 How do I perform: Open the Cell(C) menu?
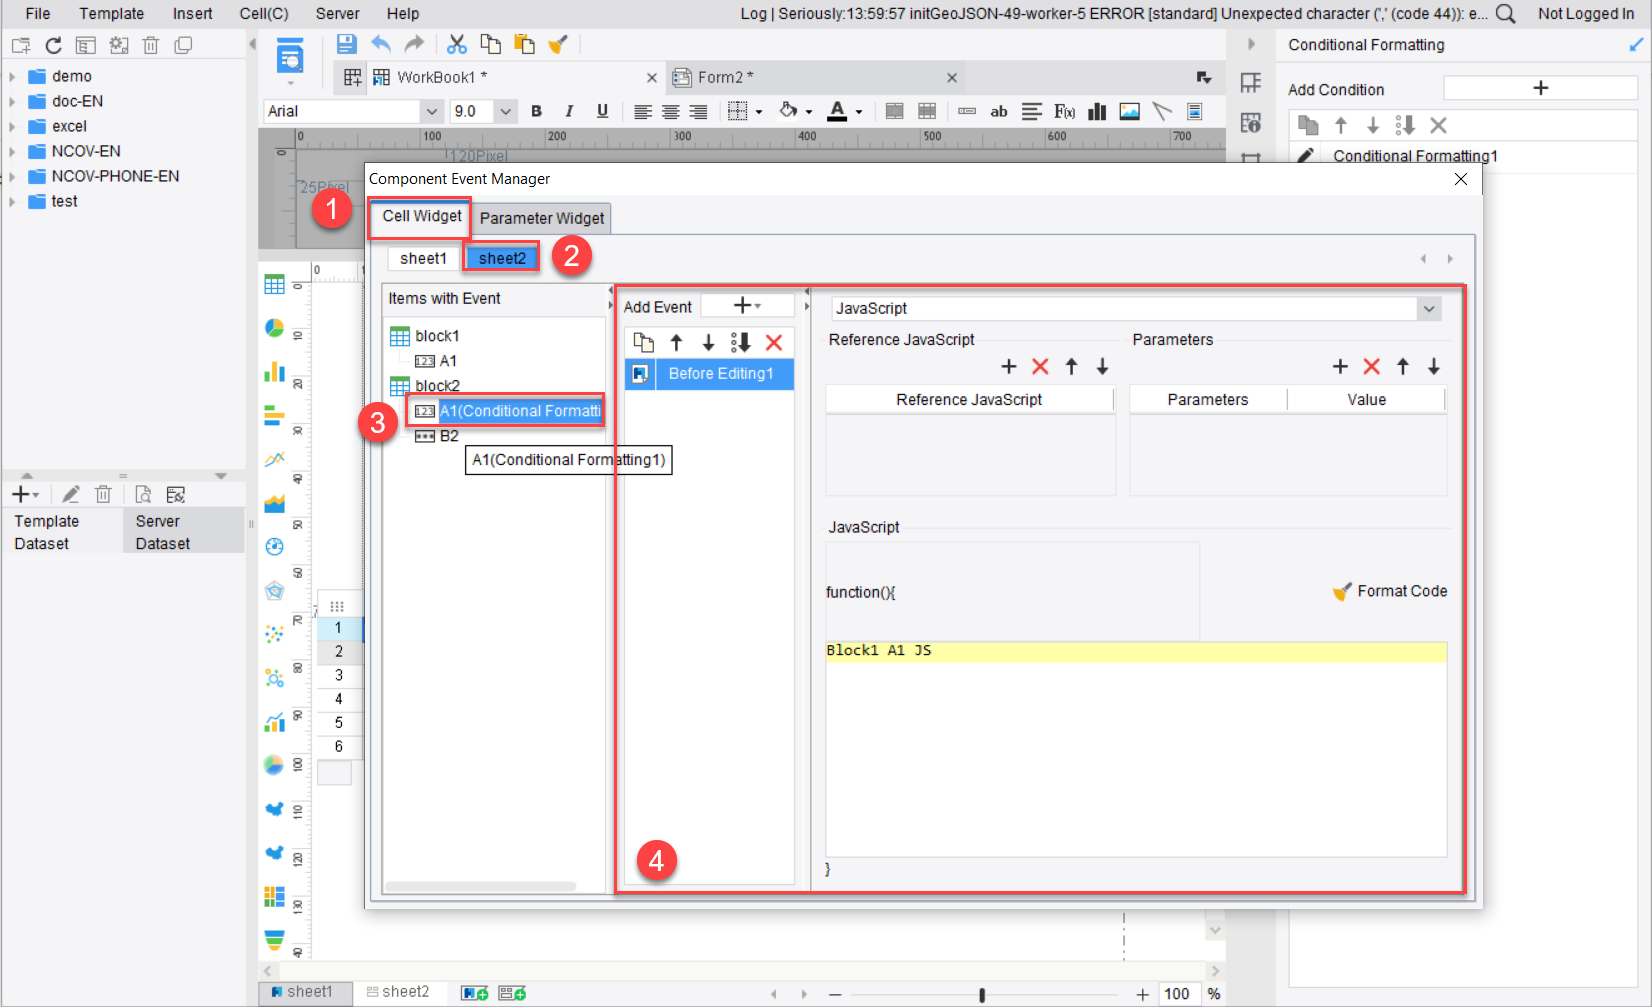coord(264,14)
